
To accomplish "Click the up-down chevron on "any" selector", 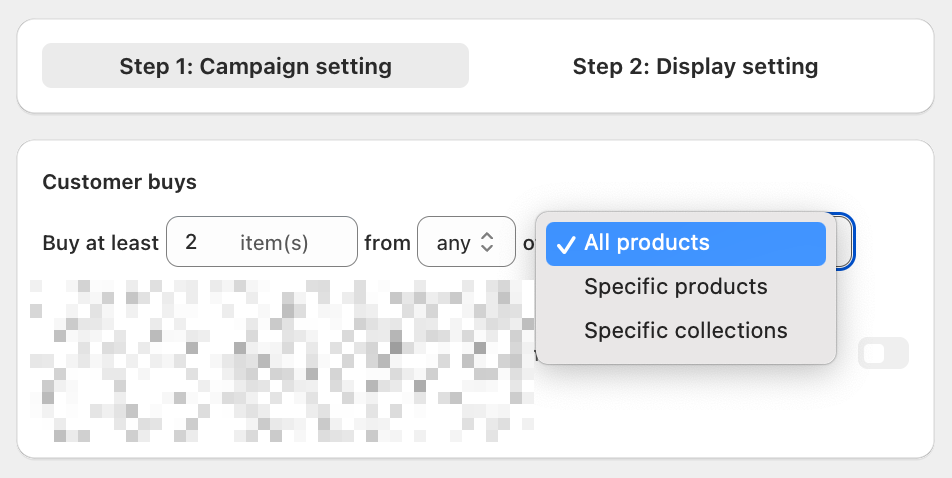I will (487, 242).
